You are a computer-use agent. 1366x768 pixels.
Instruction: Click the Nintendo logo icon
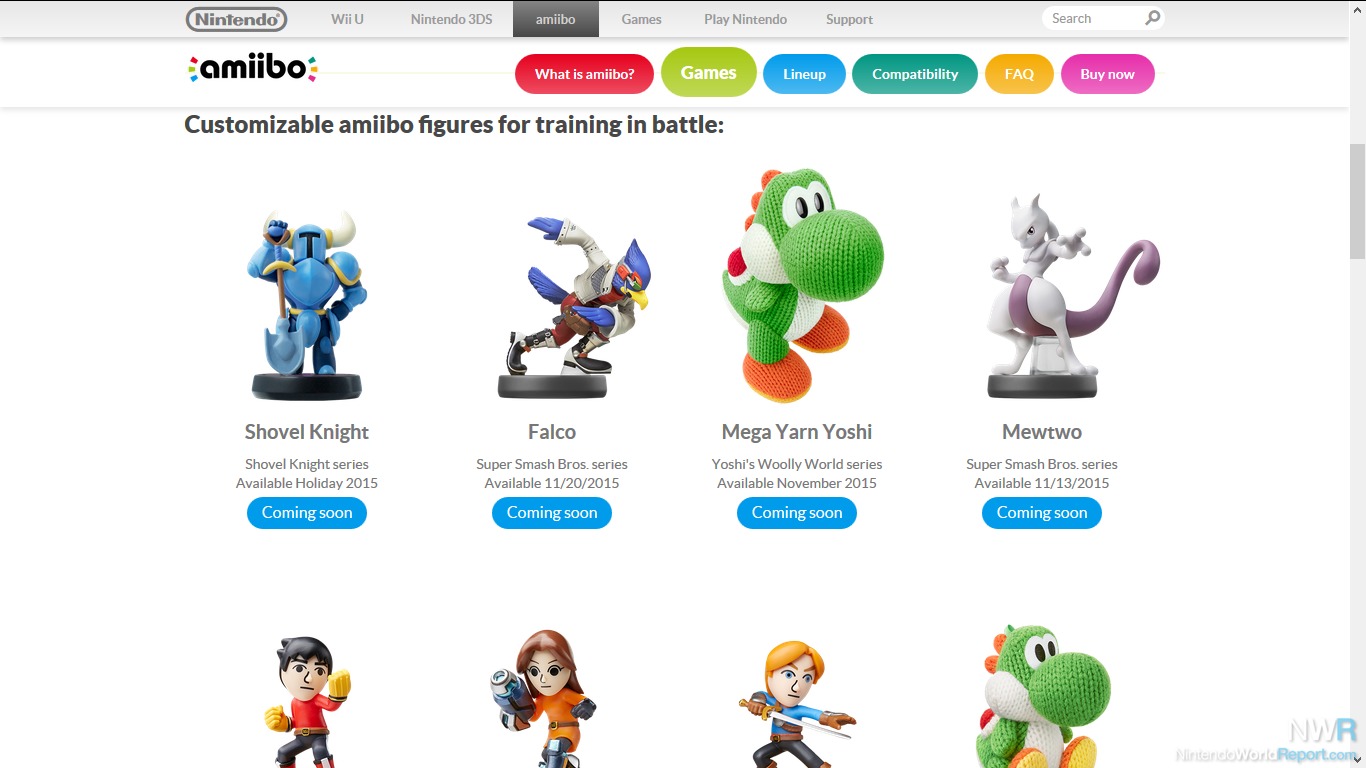[237, 19]
